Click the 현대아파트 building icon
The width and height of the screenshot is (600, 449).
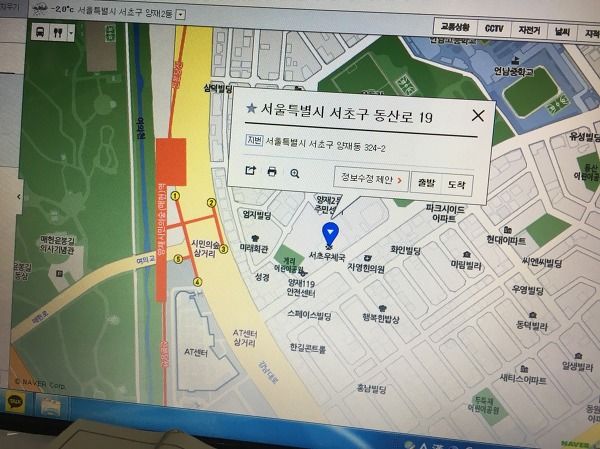point(508,230)
